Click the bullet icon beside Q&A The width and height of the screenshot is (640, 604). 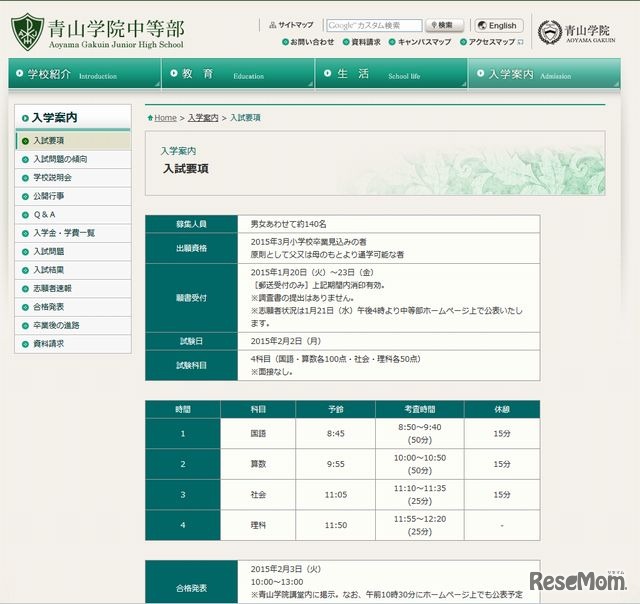(25, 215)
